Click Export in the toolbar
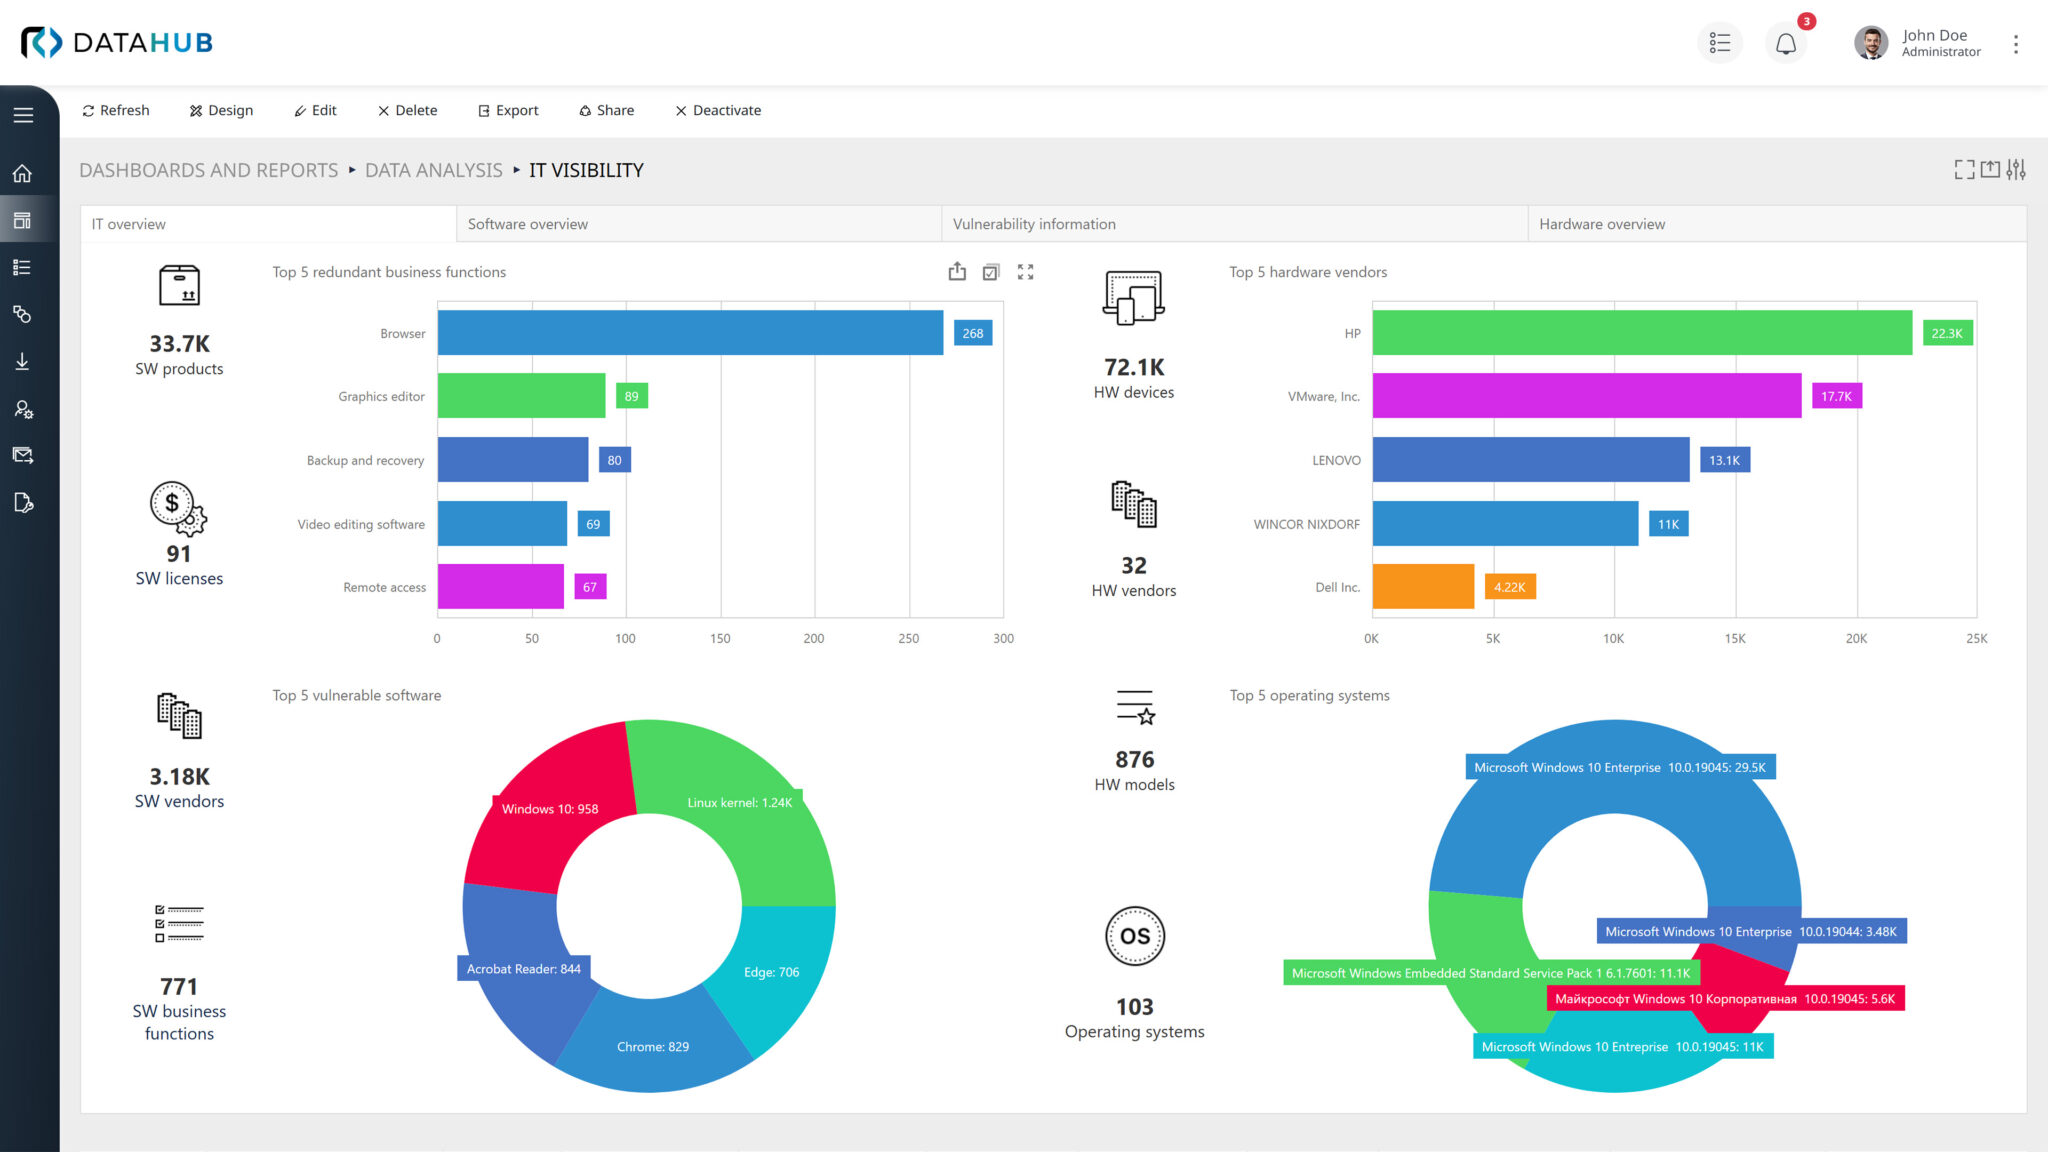Screen dimensions: 2048x1152 (x=508, y=110)
